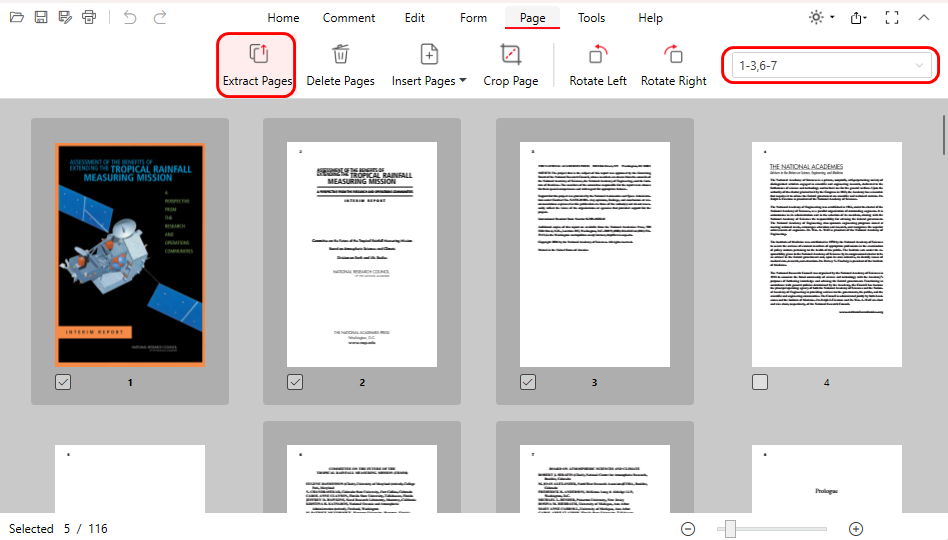Open the share/export icon menu

(858, 18)
